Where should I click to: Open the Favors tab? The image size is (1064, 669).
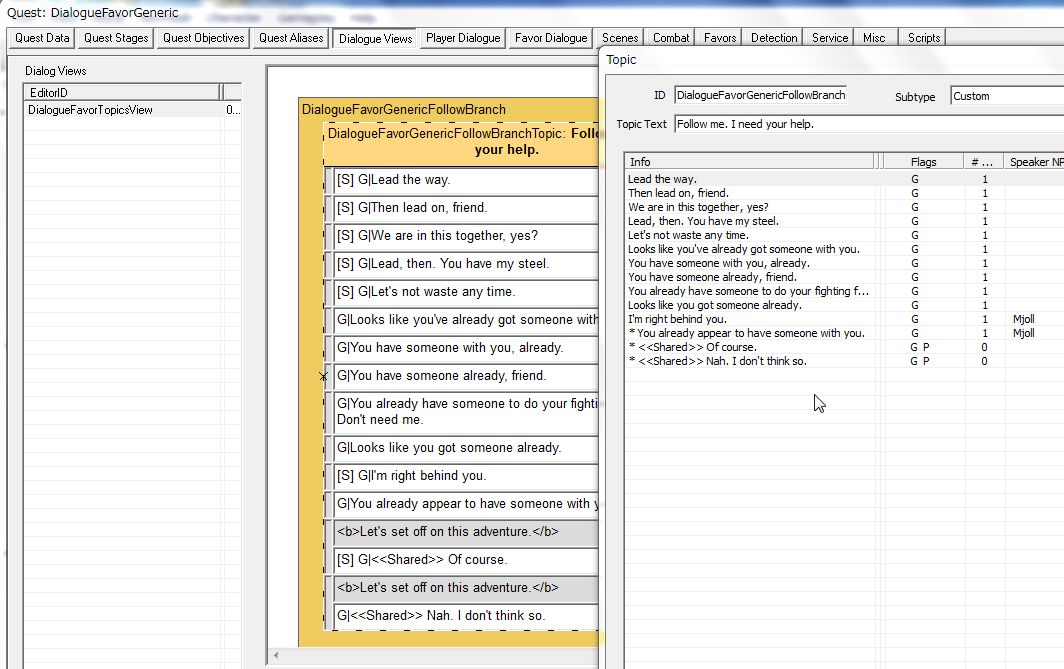(x=720, y=38)
